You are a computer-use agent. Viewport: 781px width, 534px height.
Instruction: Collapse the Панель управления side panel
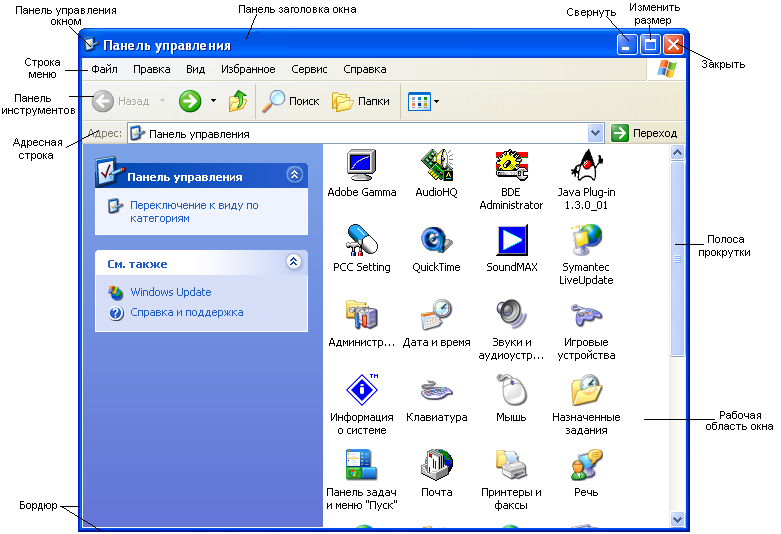coord(294,174)
